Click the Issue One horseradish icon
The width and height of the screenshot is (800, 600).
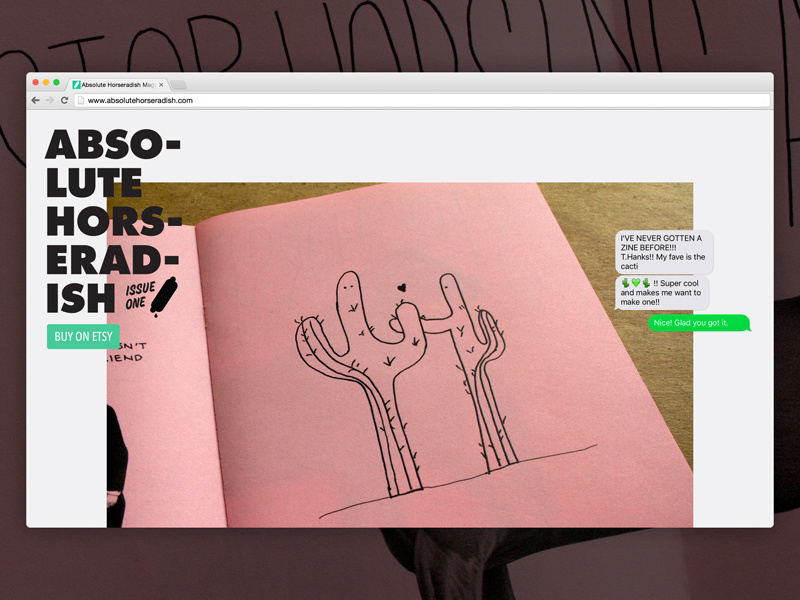pos(163,296)
